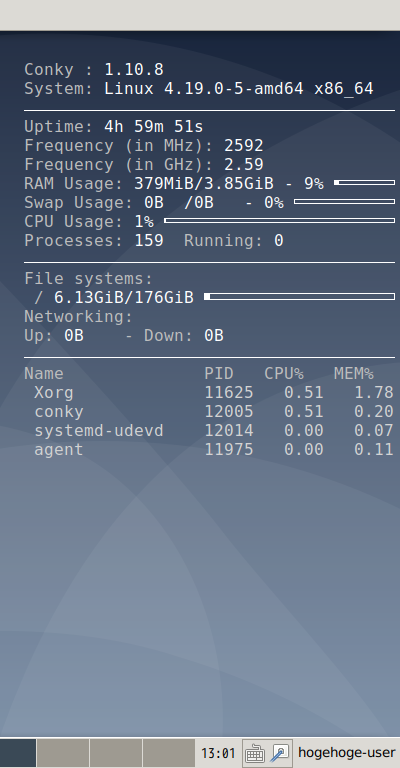Open the 13:01 clock in the taskbar
The height and width of the screenshot is (768, 400).
click(218, 753)
